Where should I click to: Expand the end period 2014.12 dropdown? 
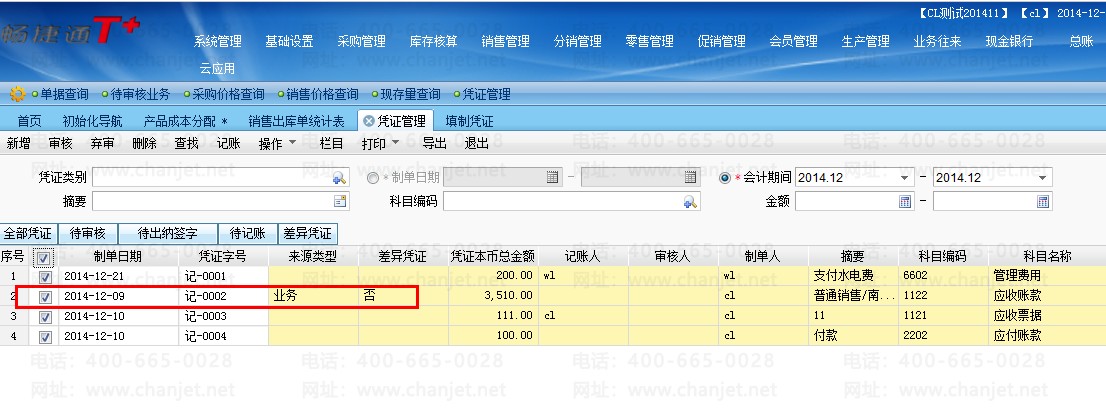(x=1043, y=178)
